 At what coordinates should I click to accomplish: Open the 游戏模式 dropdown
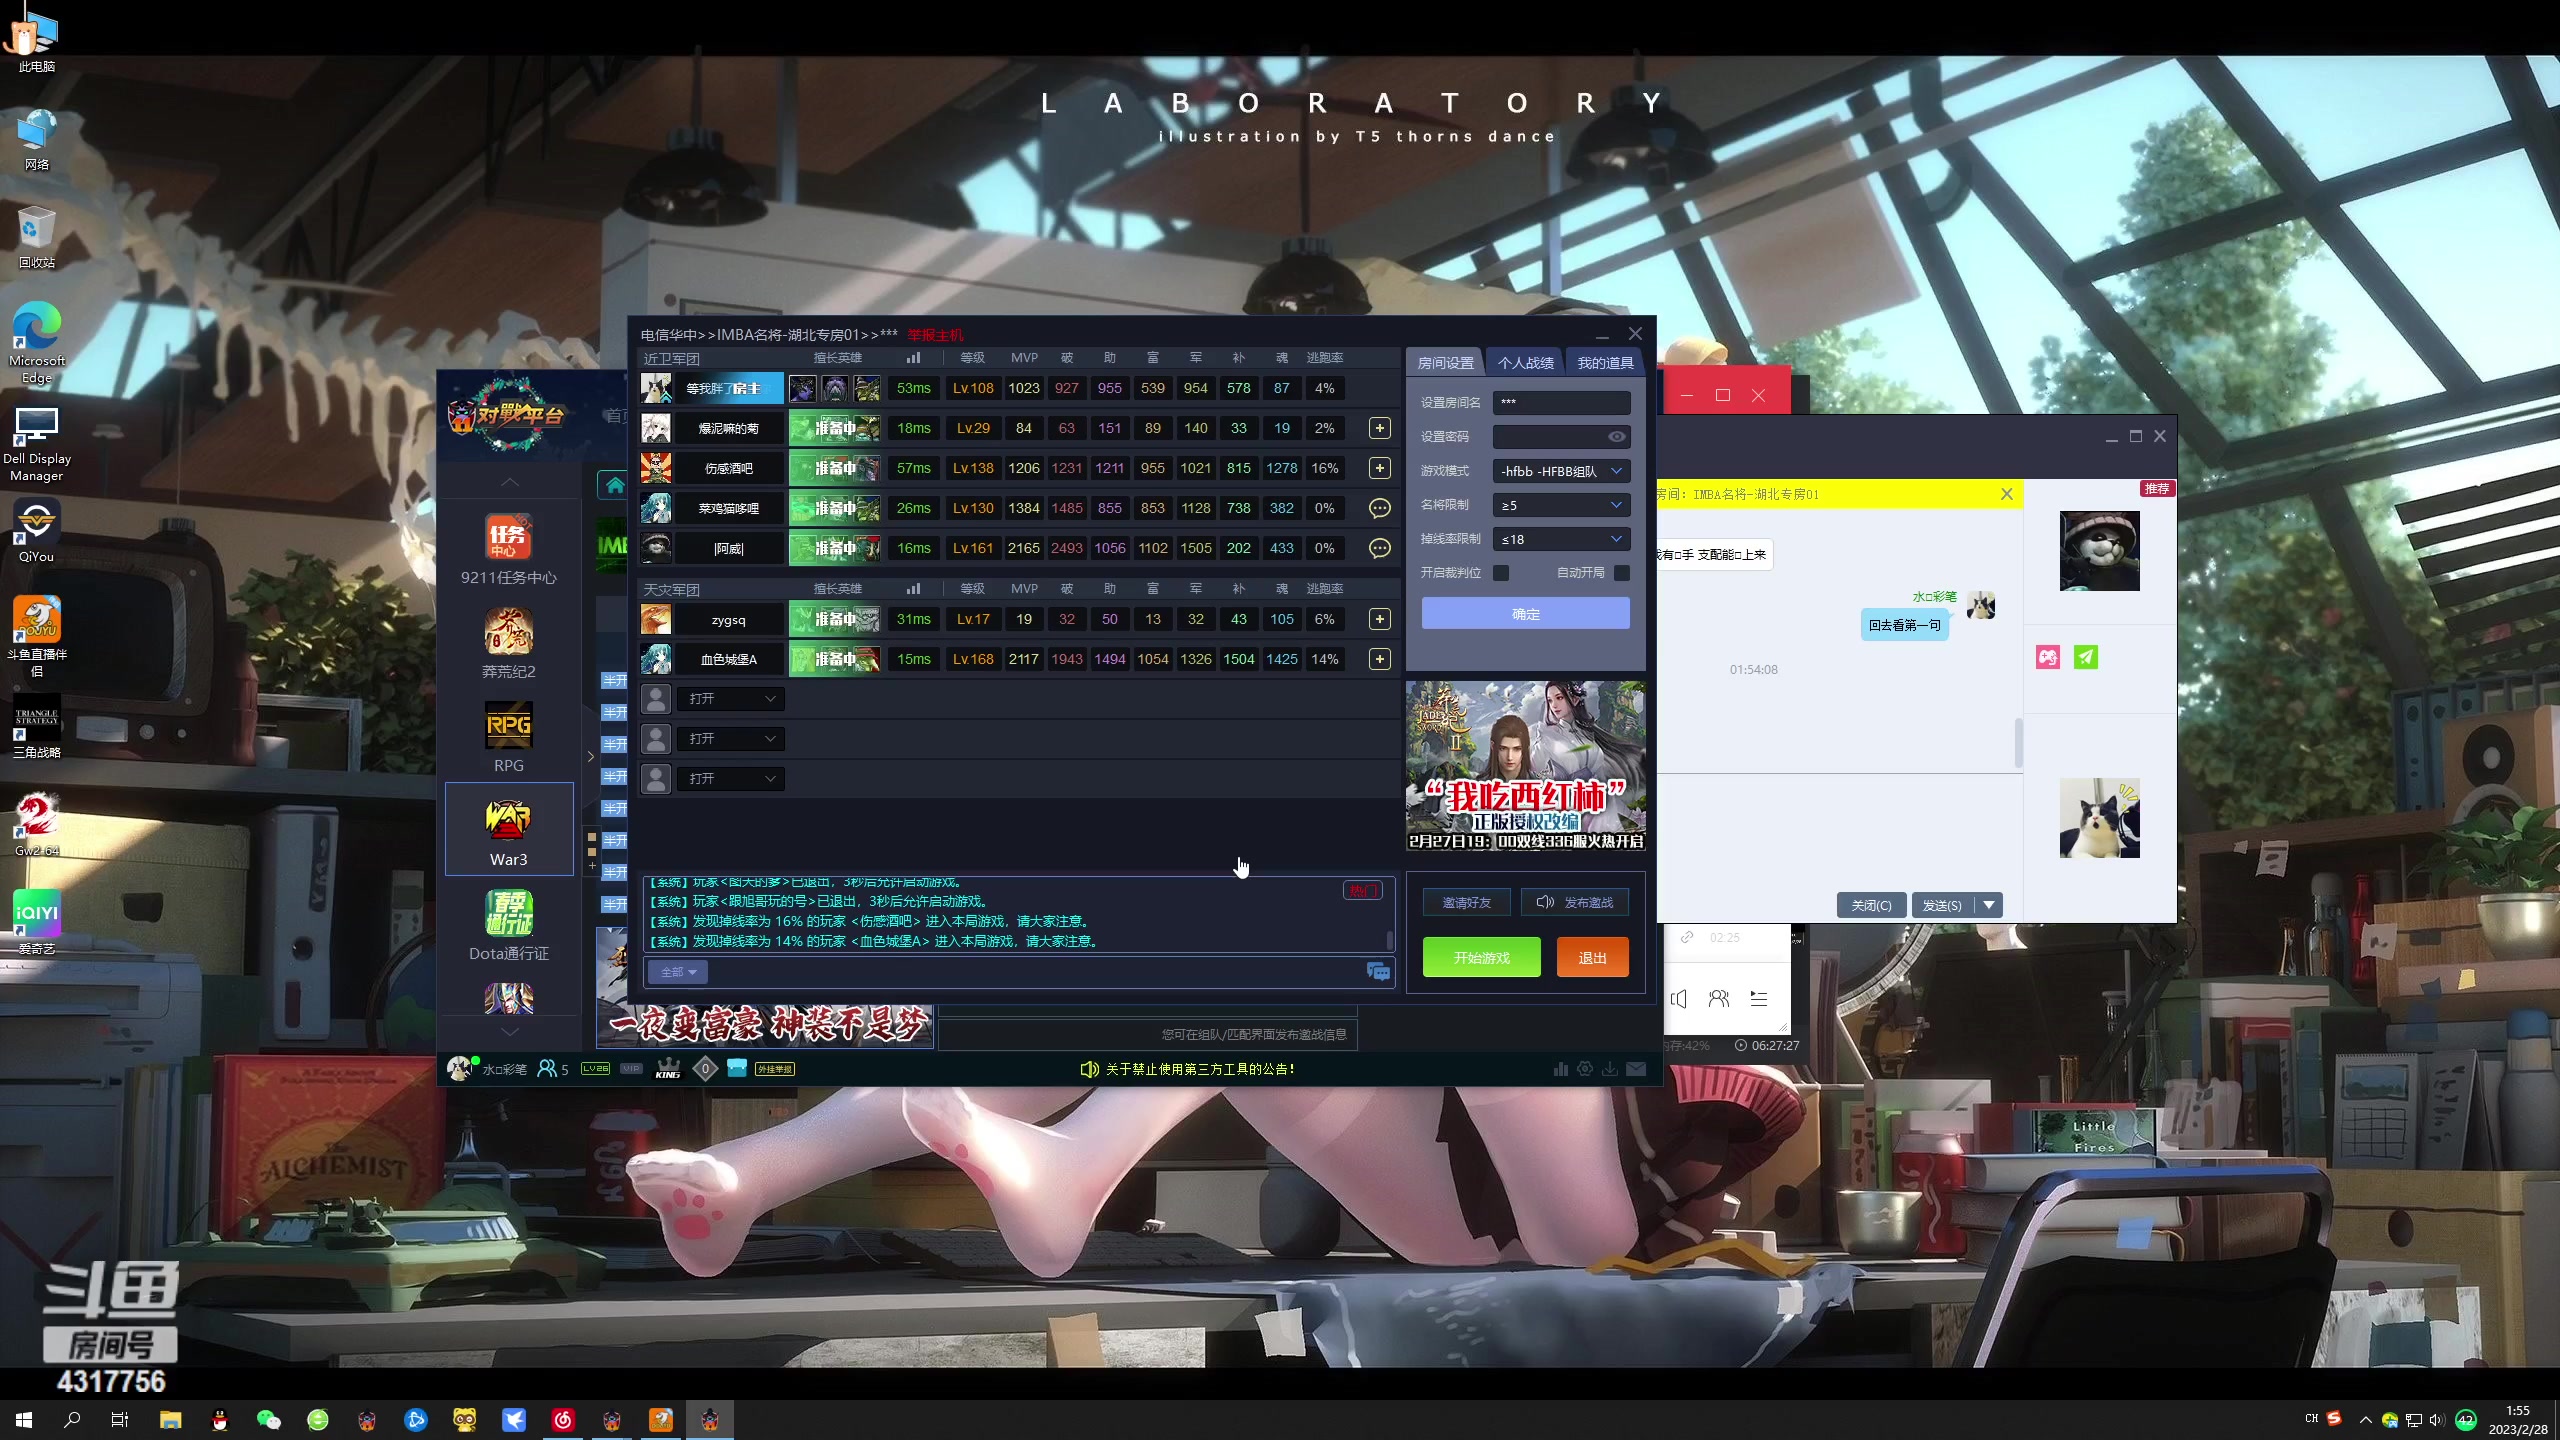pyautogui.click(x=1562, y=471)
